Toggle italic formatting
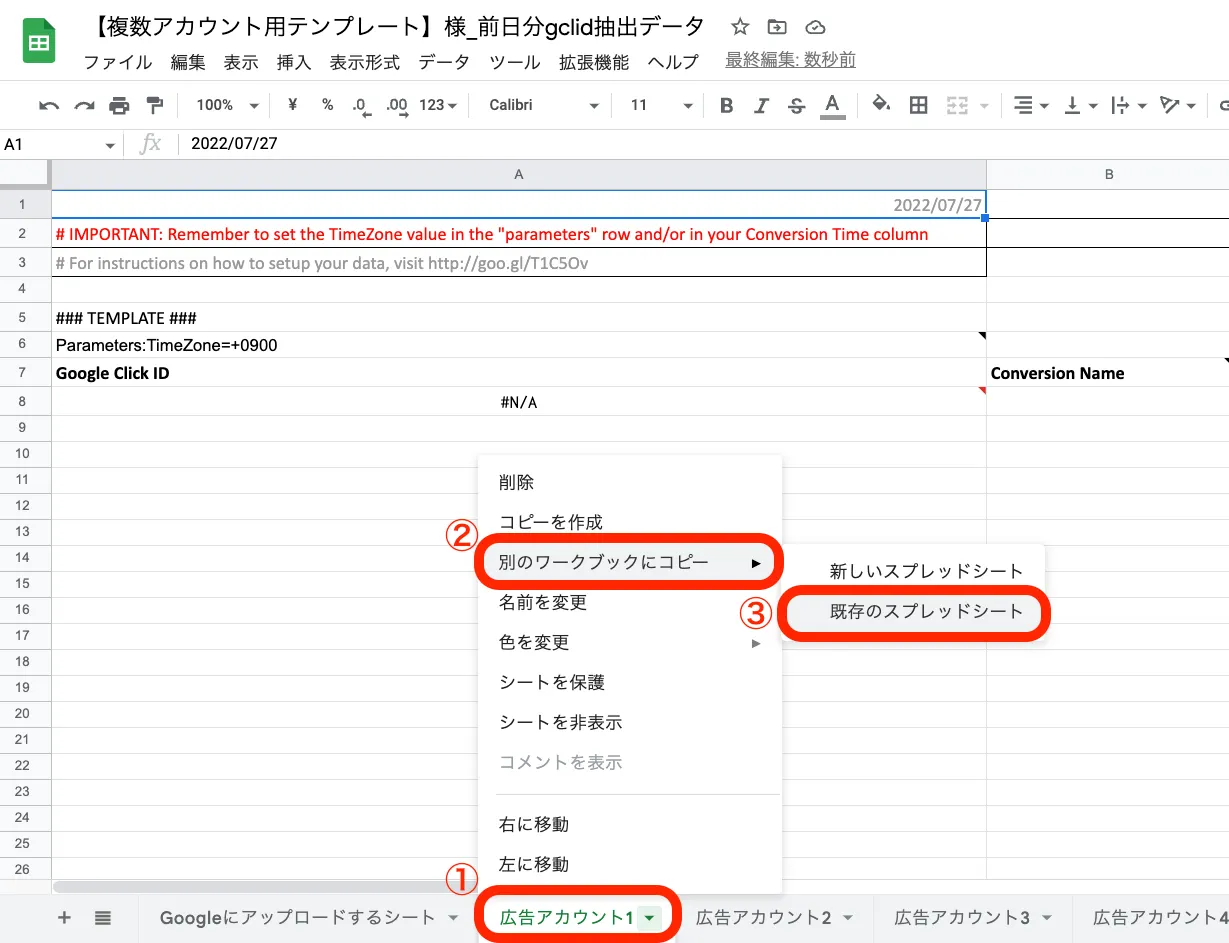 [x=762, y=105]
